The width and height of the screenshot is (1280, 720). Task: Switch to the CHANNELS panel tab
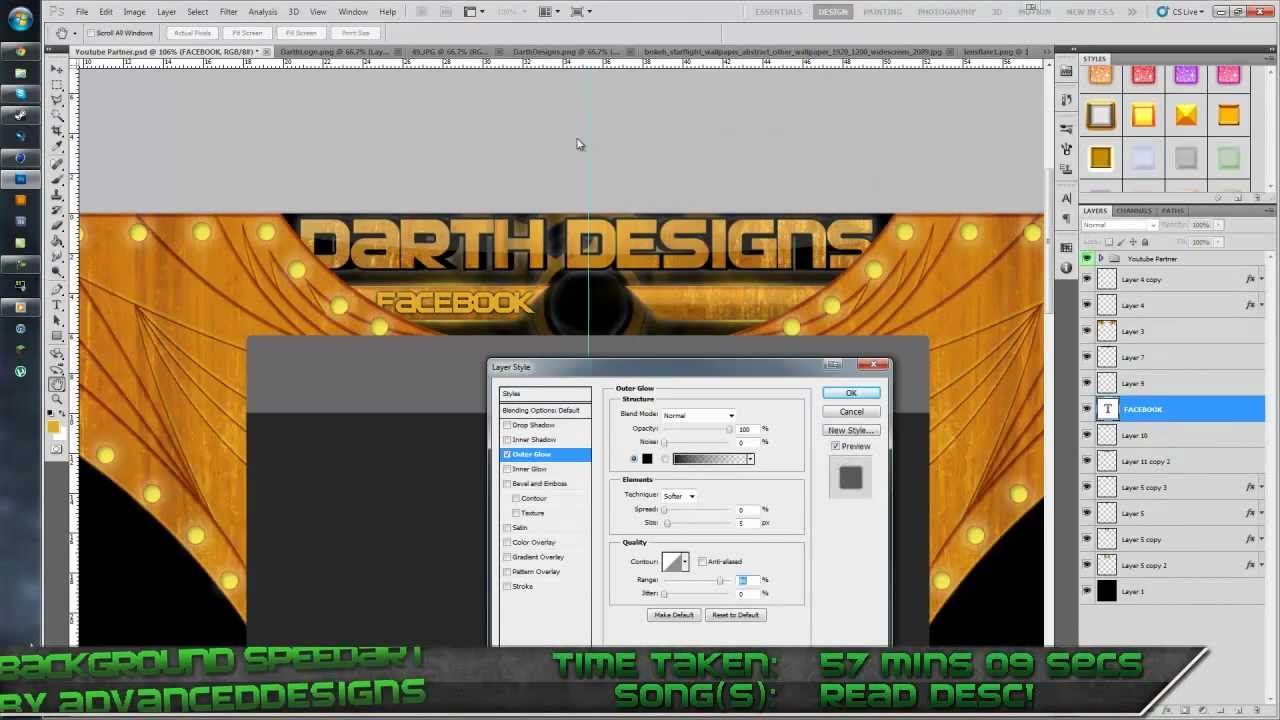(1134, 211)
